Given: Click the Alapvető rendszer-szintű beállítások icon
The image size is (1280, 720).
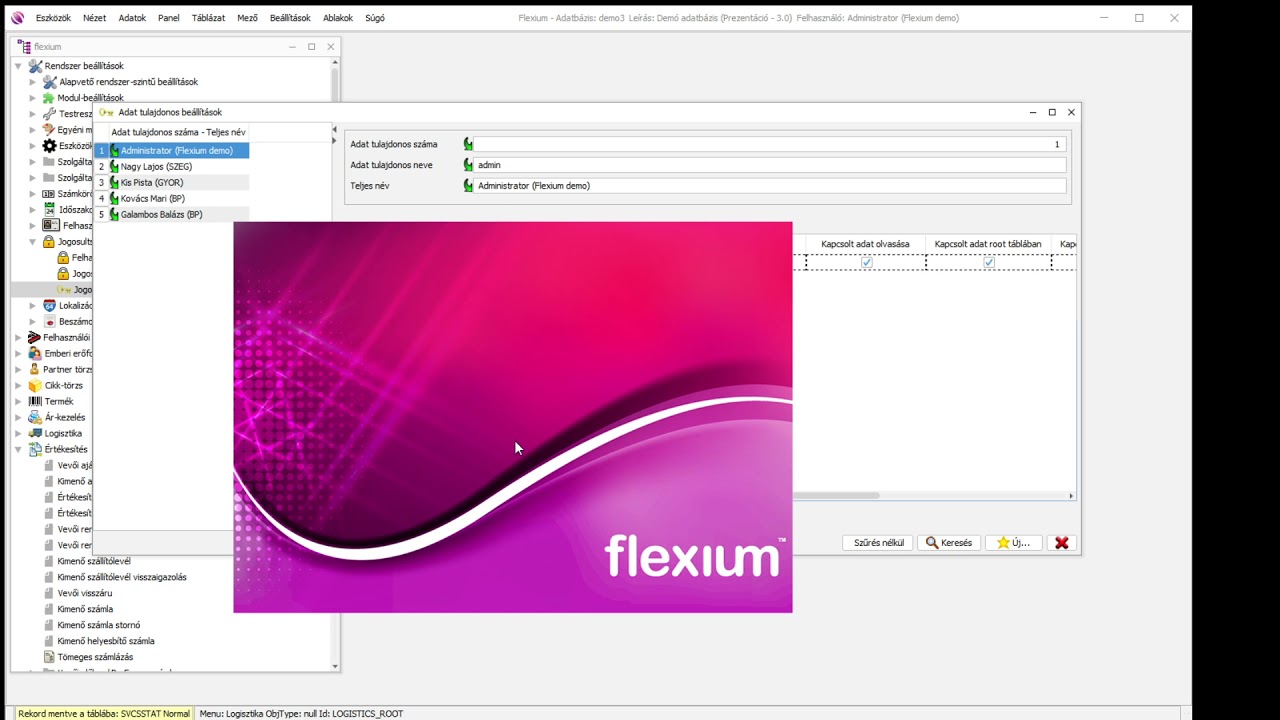Looking at the screenshot, I should pyautogui.click(x=49, y=82).
